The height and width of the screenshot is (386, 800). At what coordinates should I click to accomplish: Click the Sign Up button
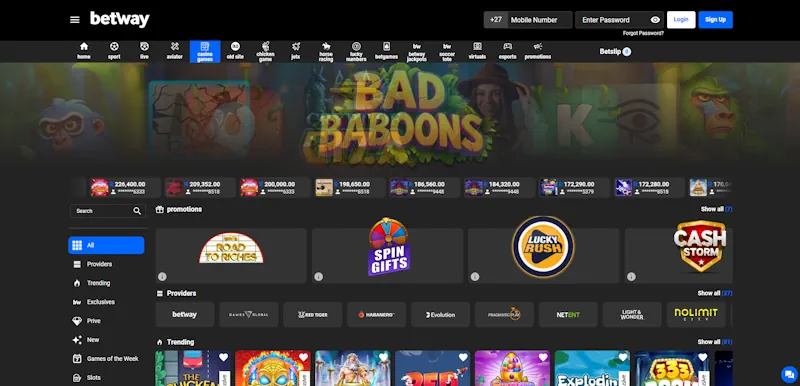click(x=715, y=20)
